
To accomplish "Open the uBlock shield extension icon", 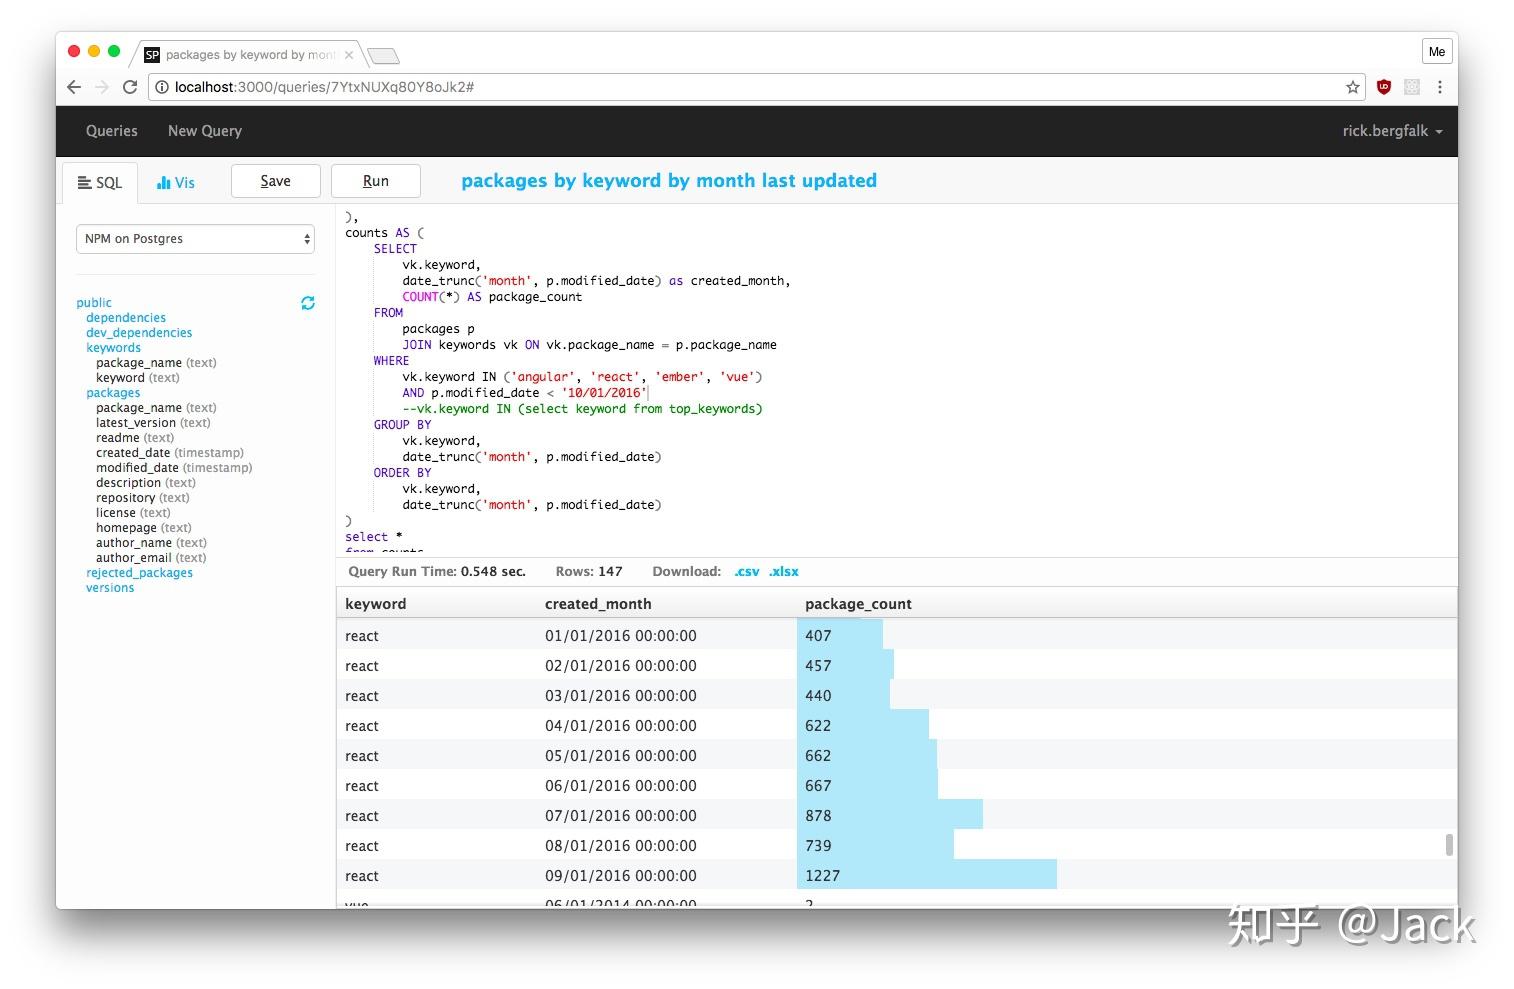I will (1384, 87).
